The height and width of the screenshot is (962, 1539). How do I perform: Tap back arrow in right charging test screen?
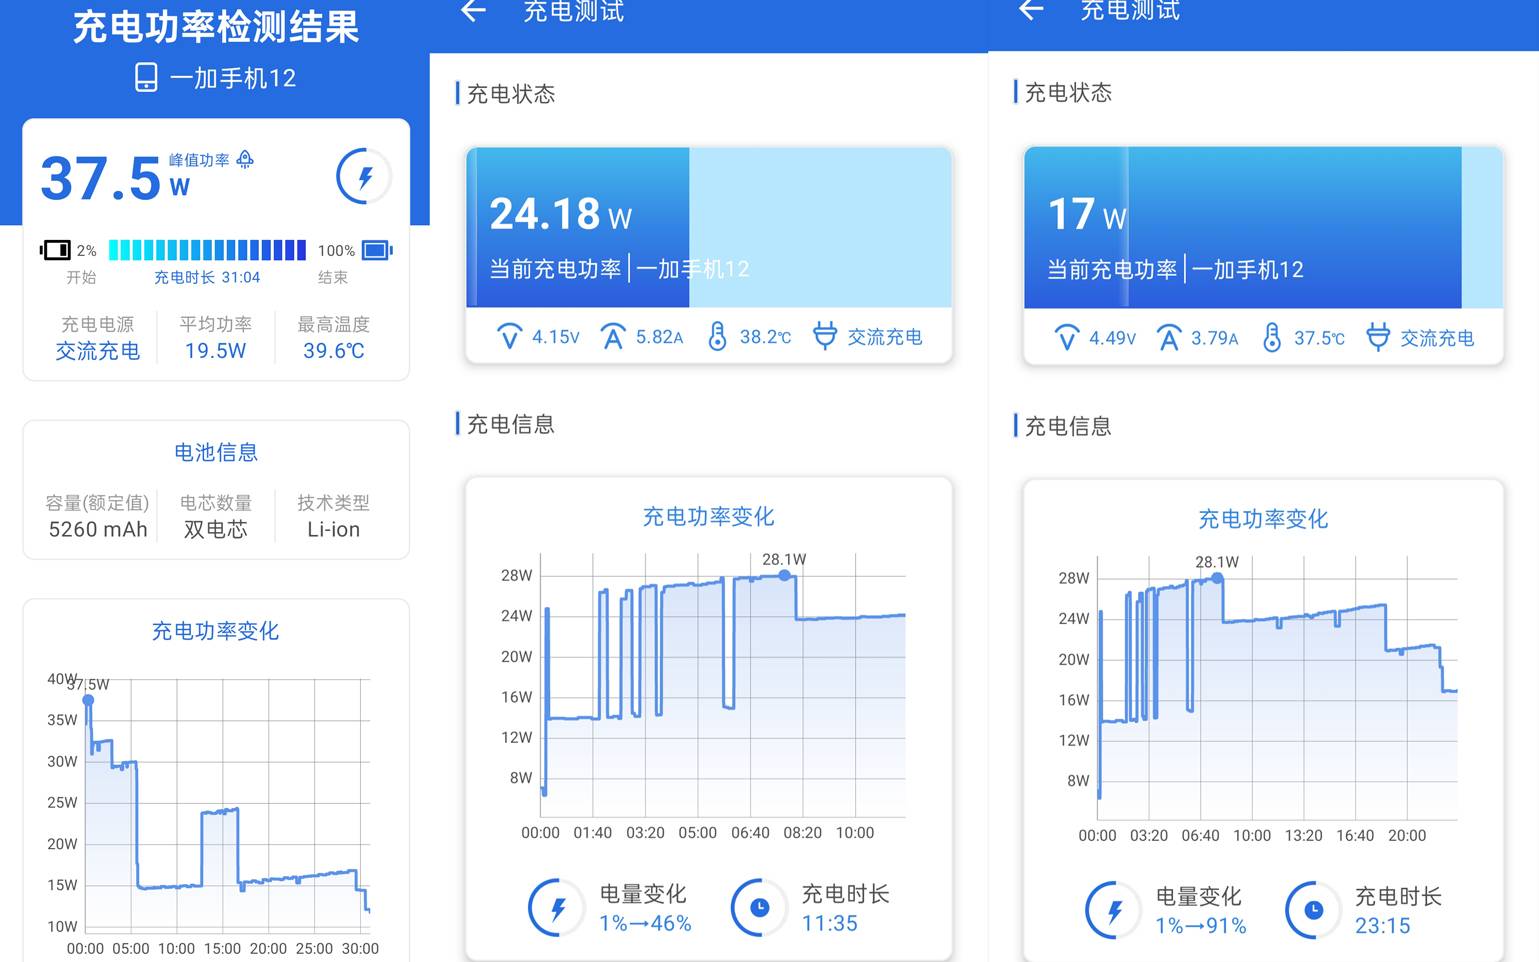1031,10
